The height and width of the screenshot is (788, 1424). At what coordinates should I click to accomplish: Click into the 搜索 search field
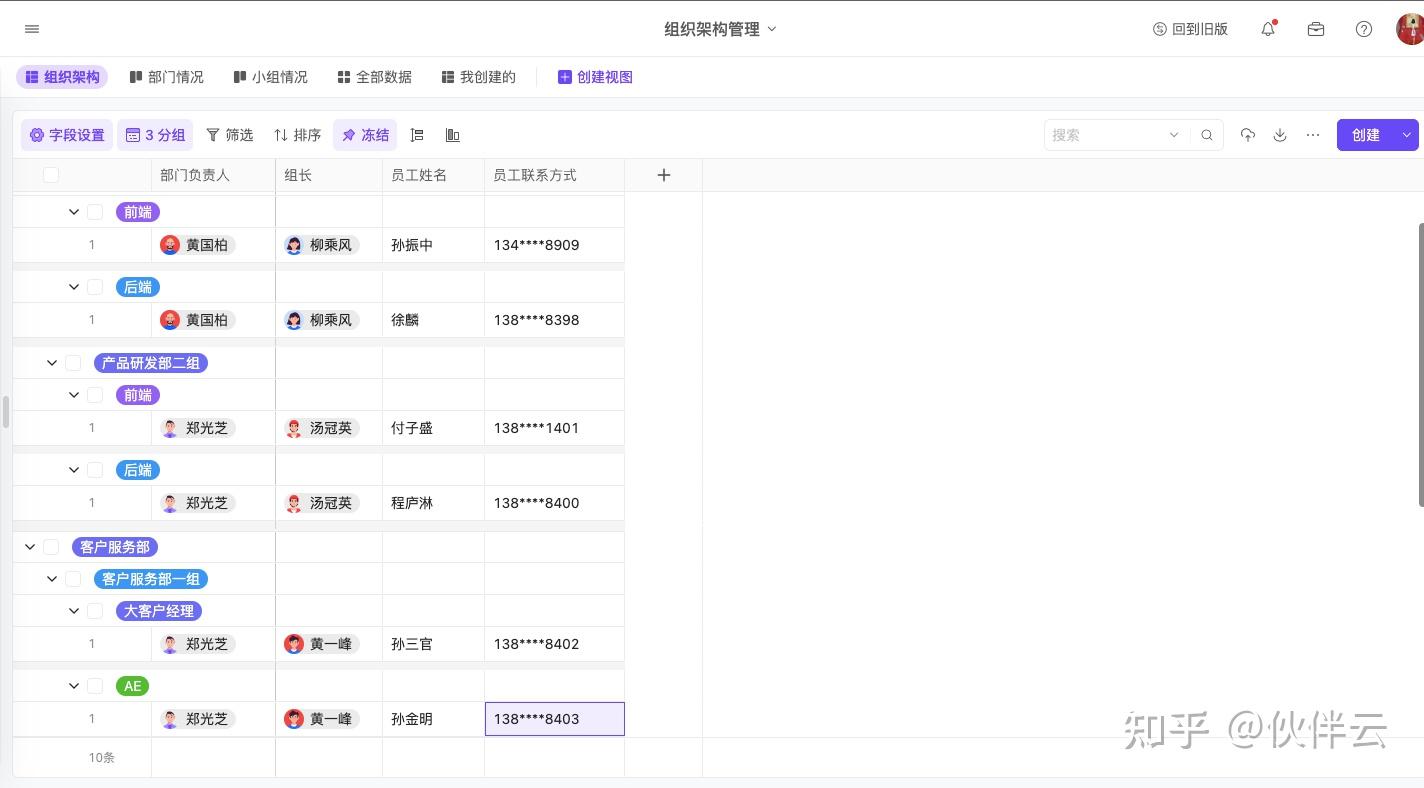[1105, 135]
